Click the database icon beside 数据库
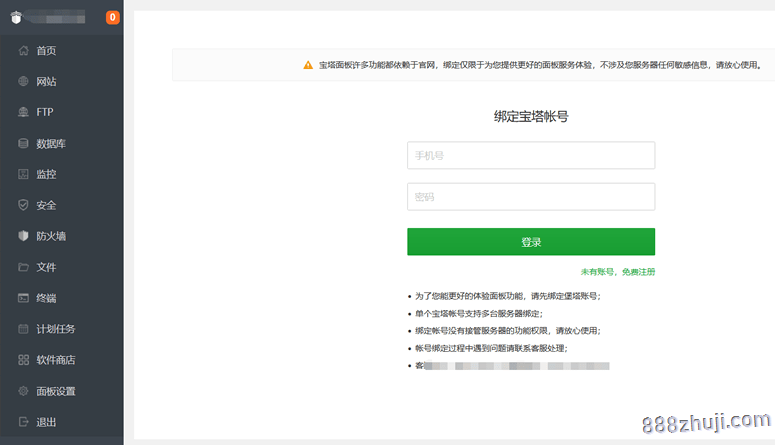This screenshot has width=775, height=445. pos(23,143)
